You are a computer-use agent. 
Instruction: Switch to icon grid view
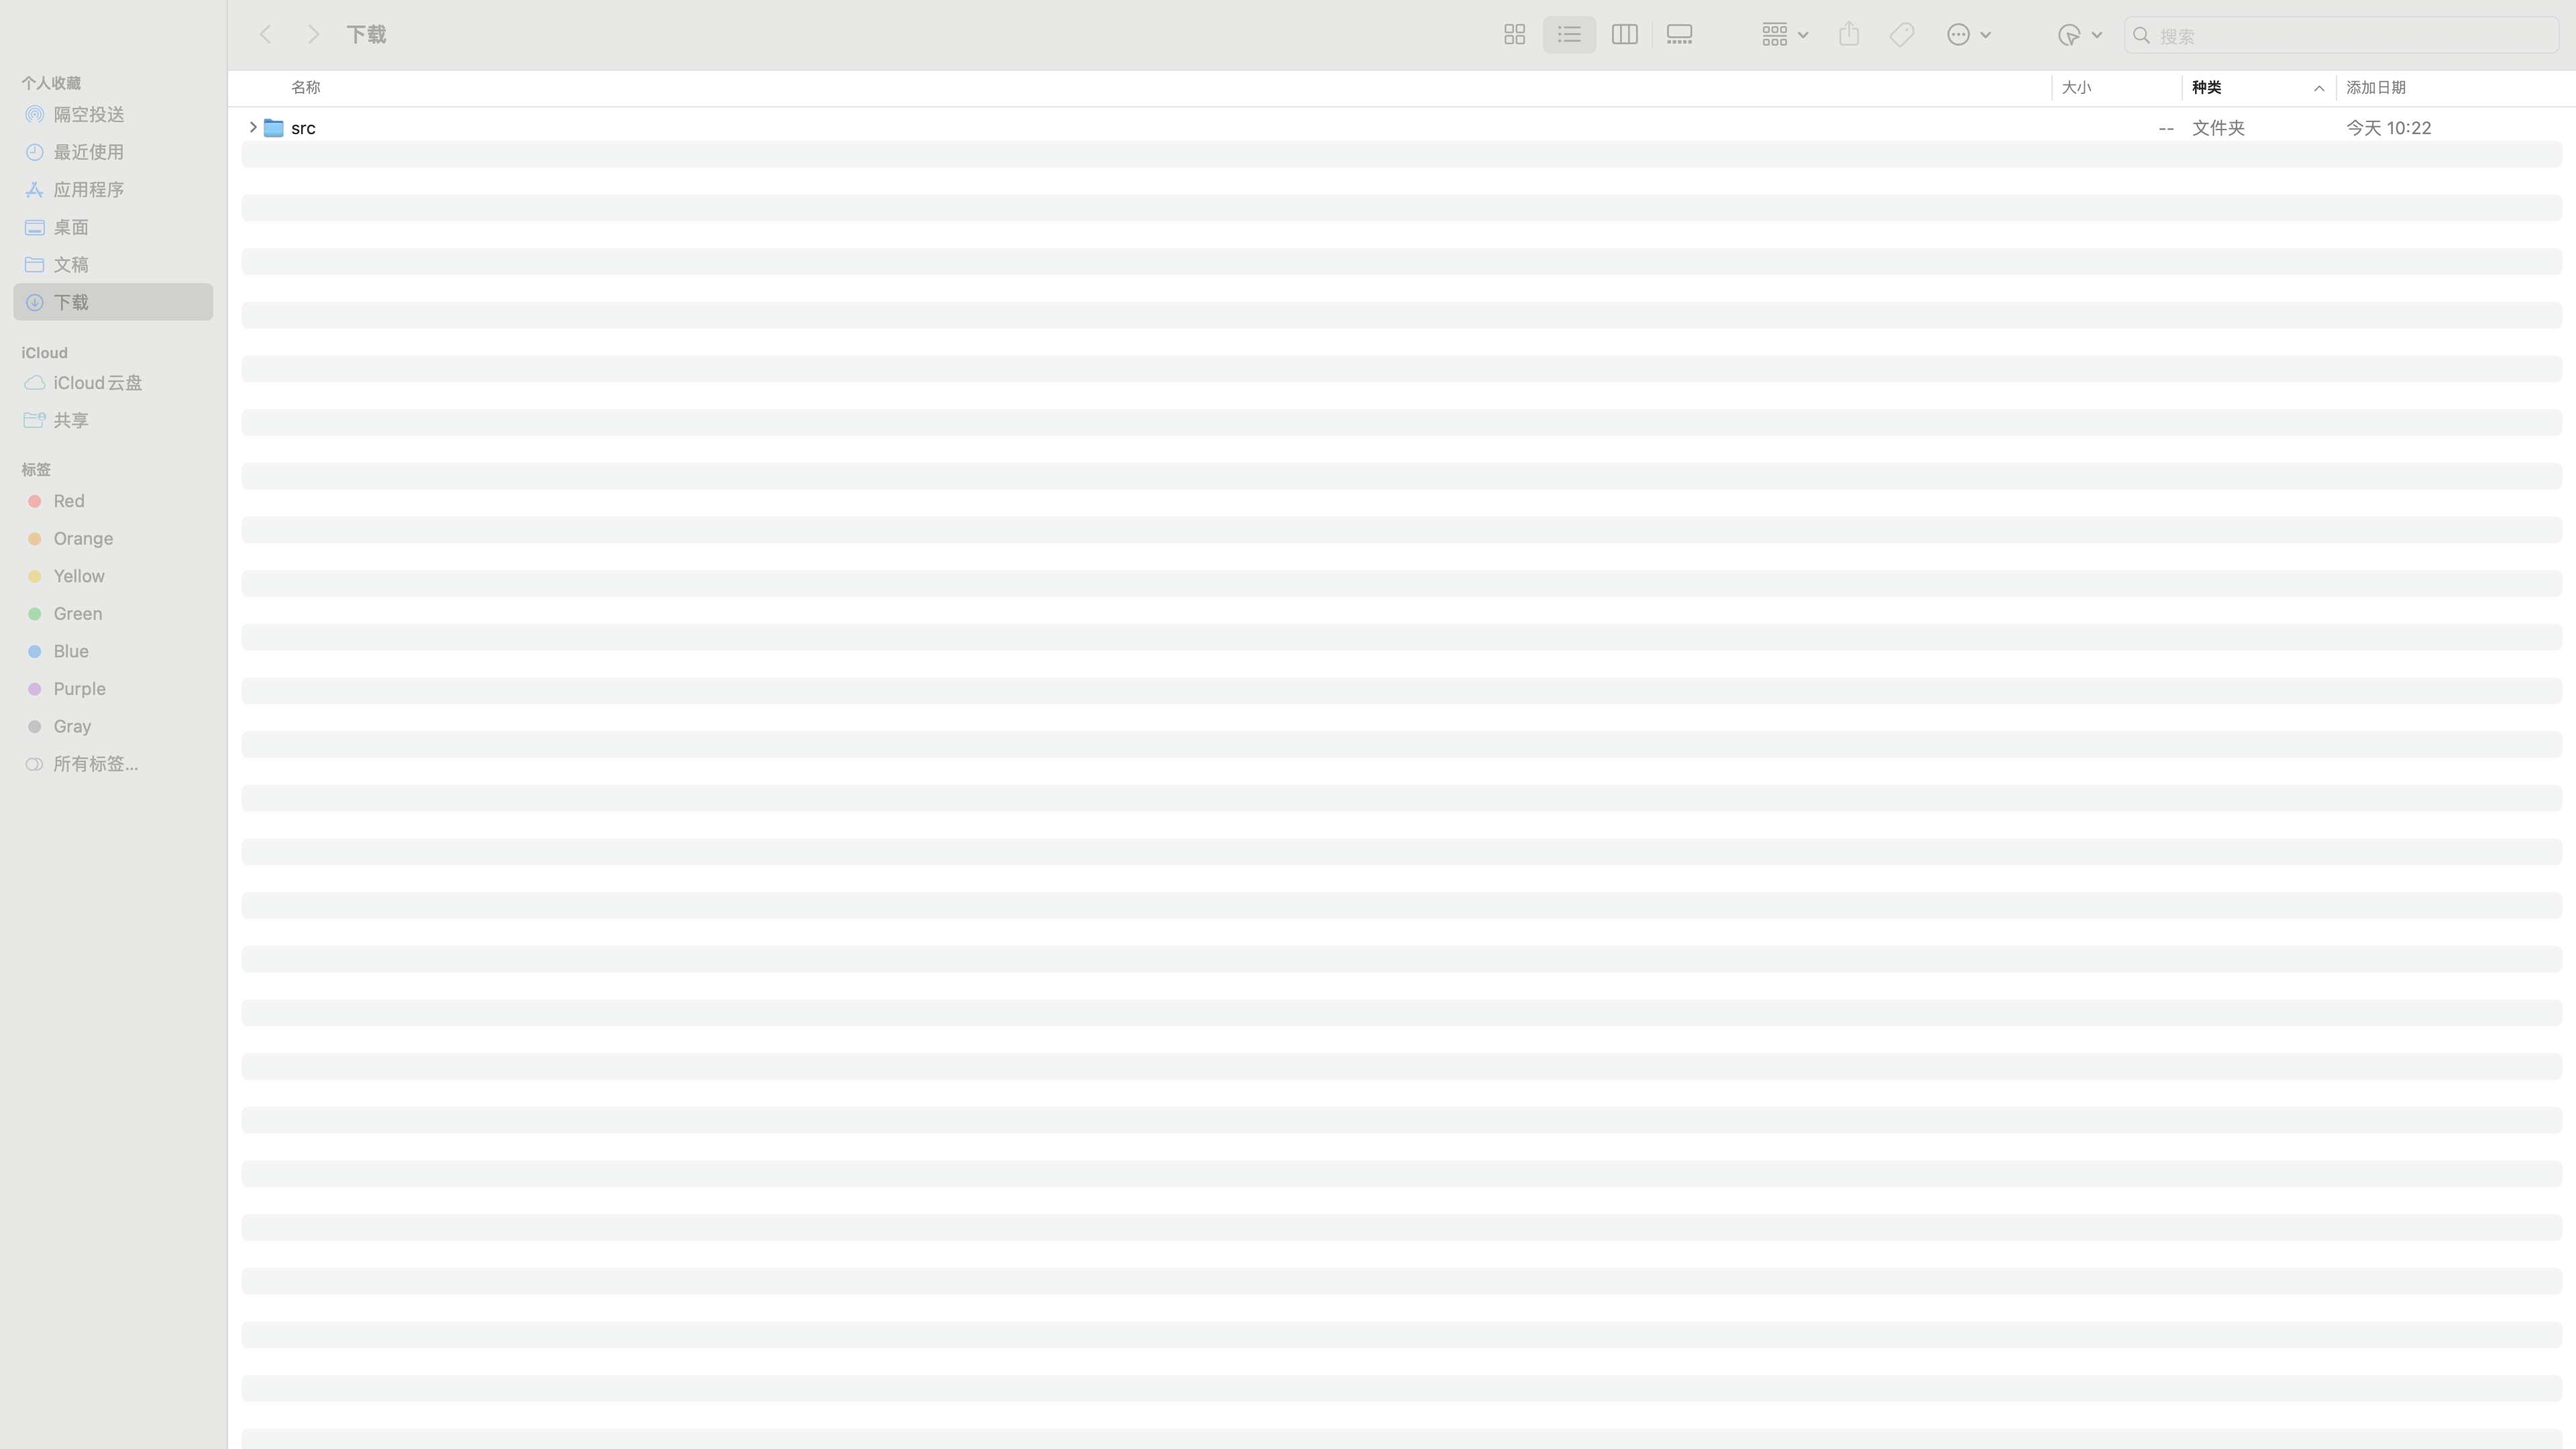(x=1514, y=35)
